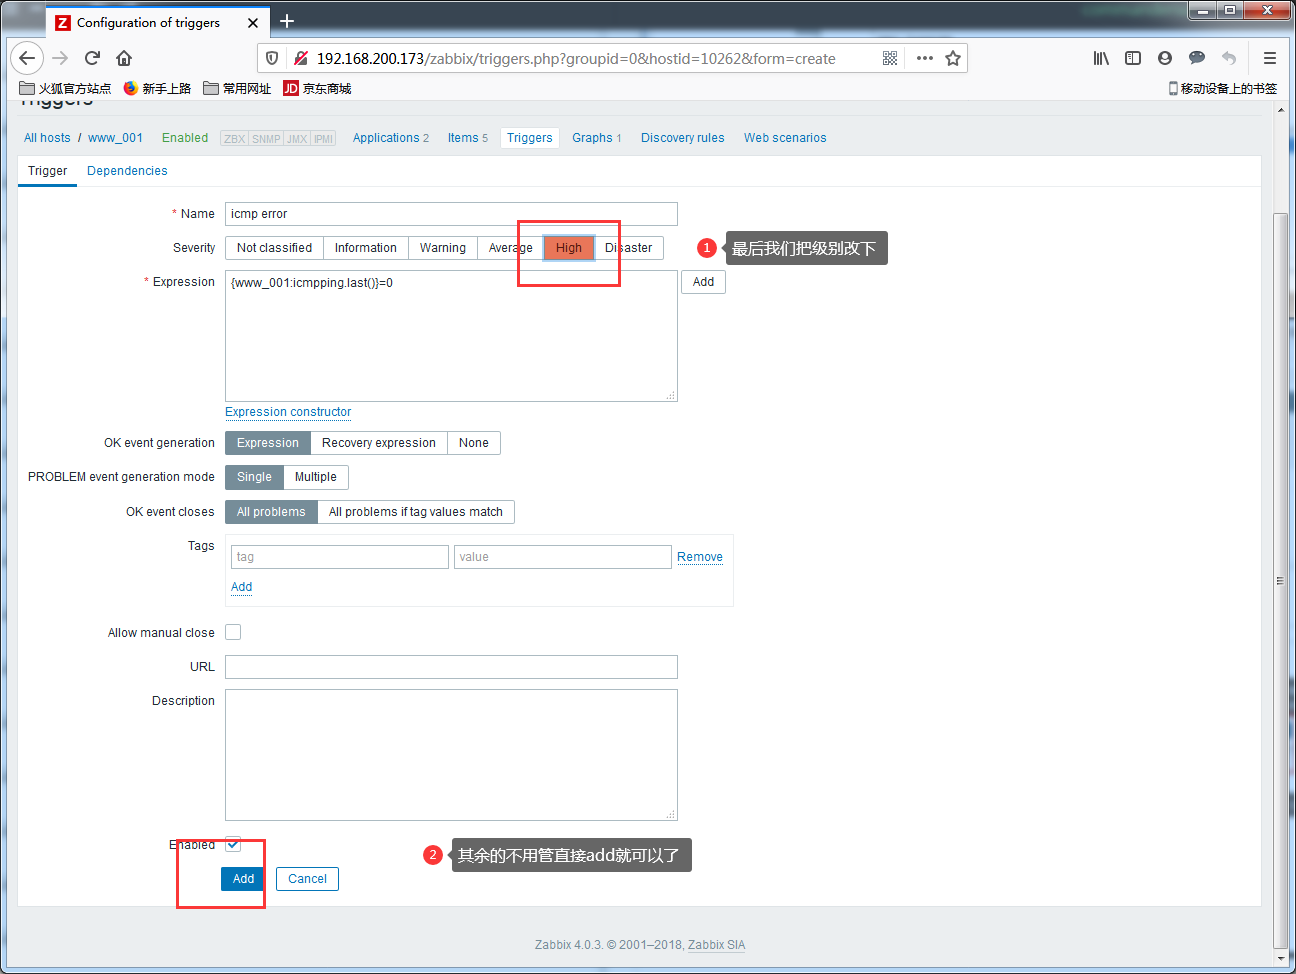Open the Graphs 1 section
The image size is (1296, 974).
[597, 138]
